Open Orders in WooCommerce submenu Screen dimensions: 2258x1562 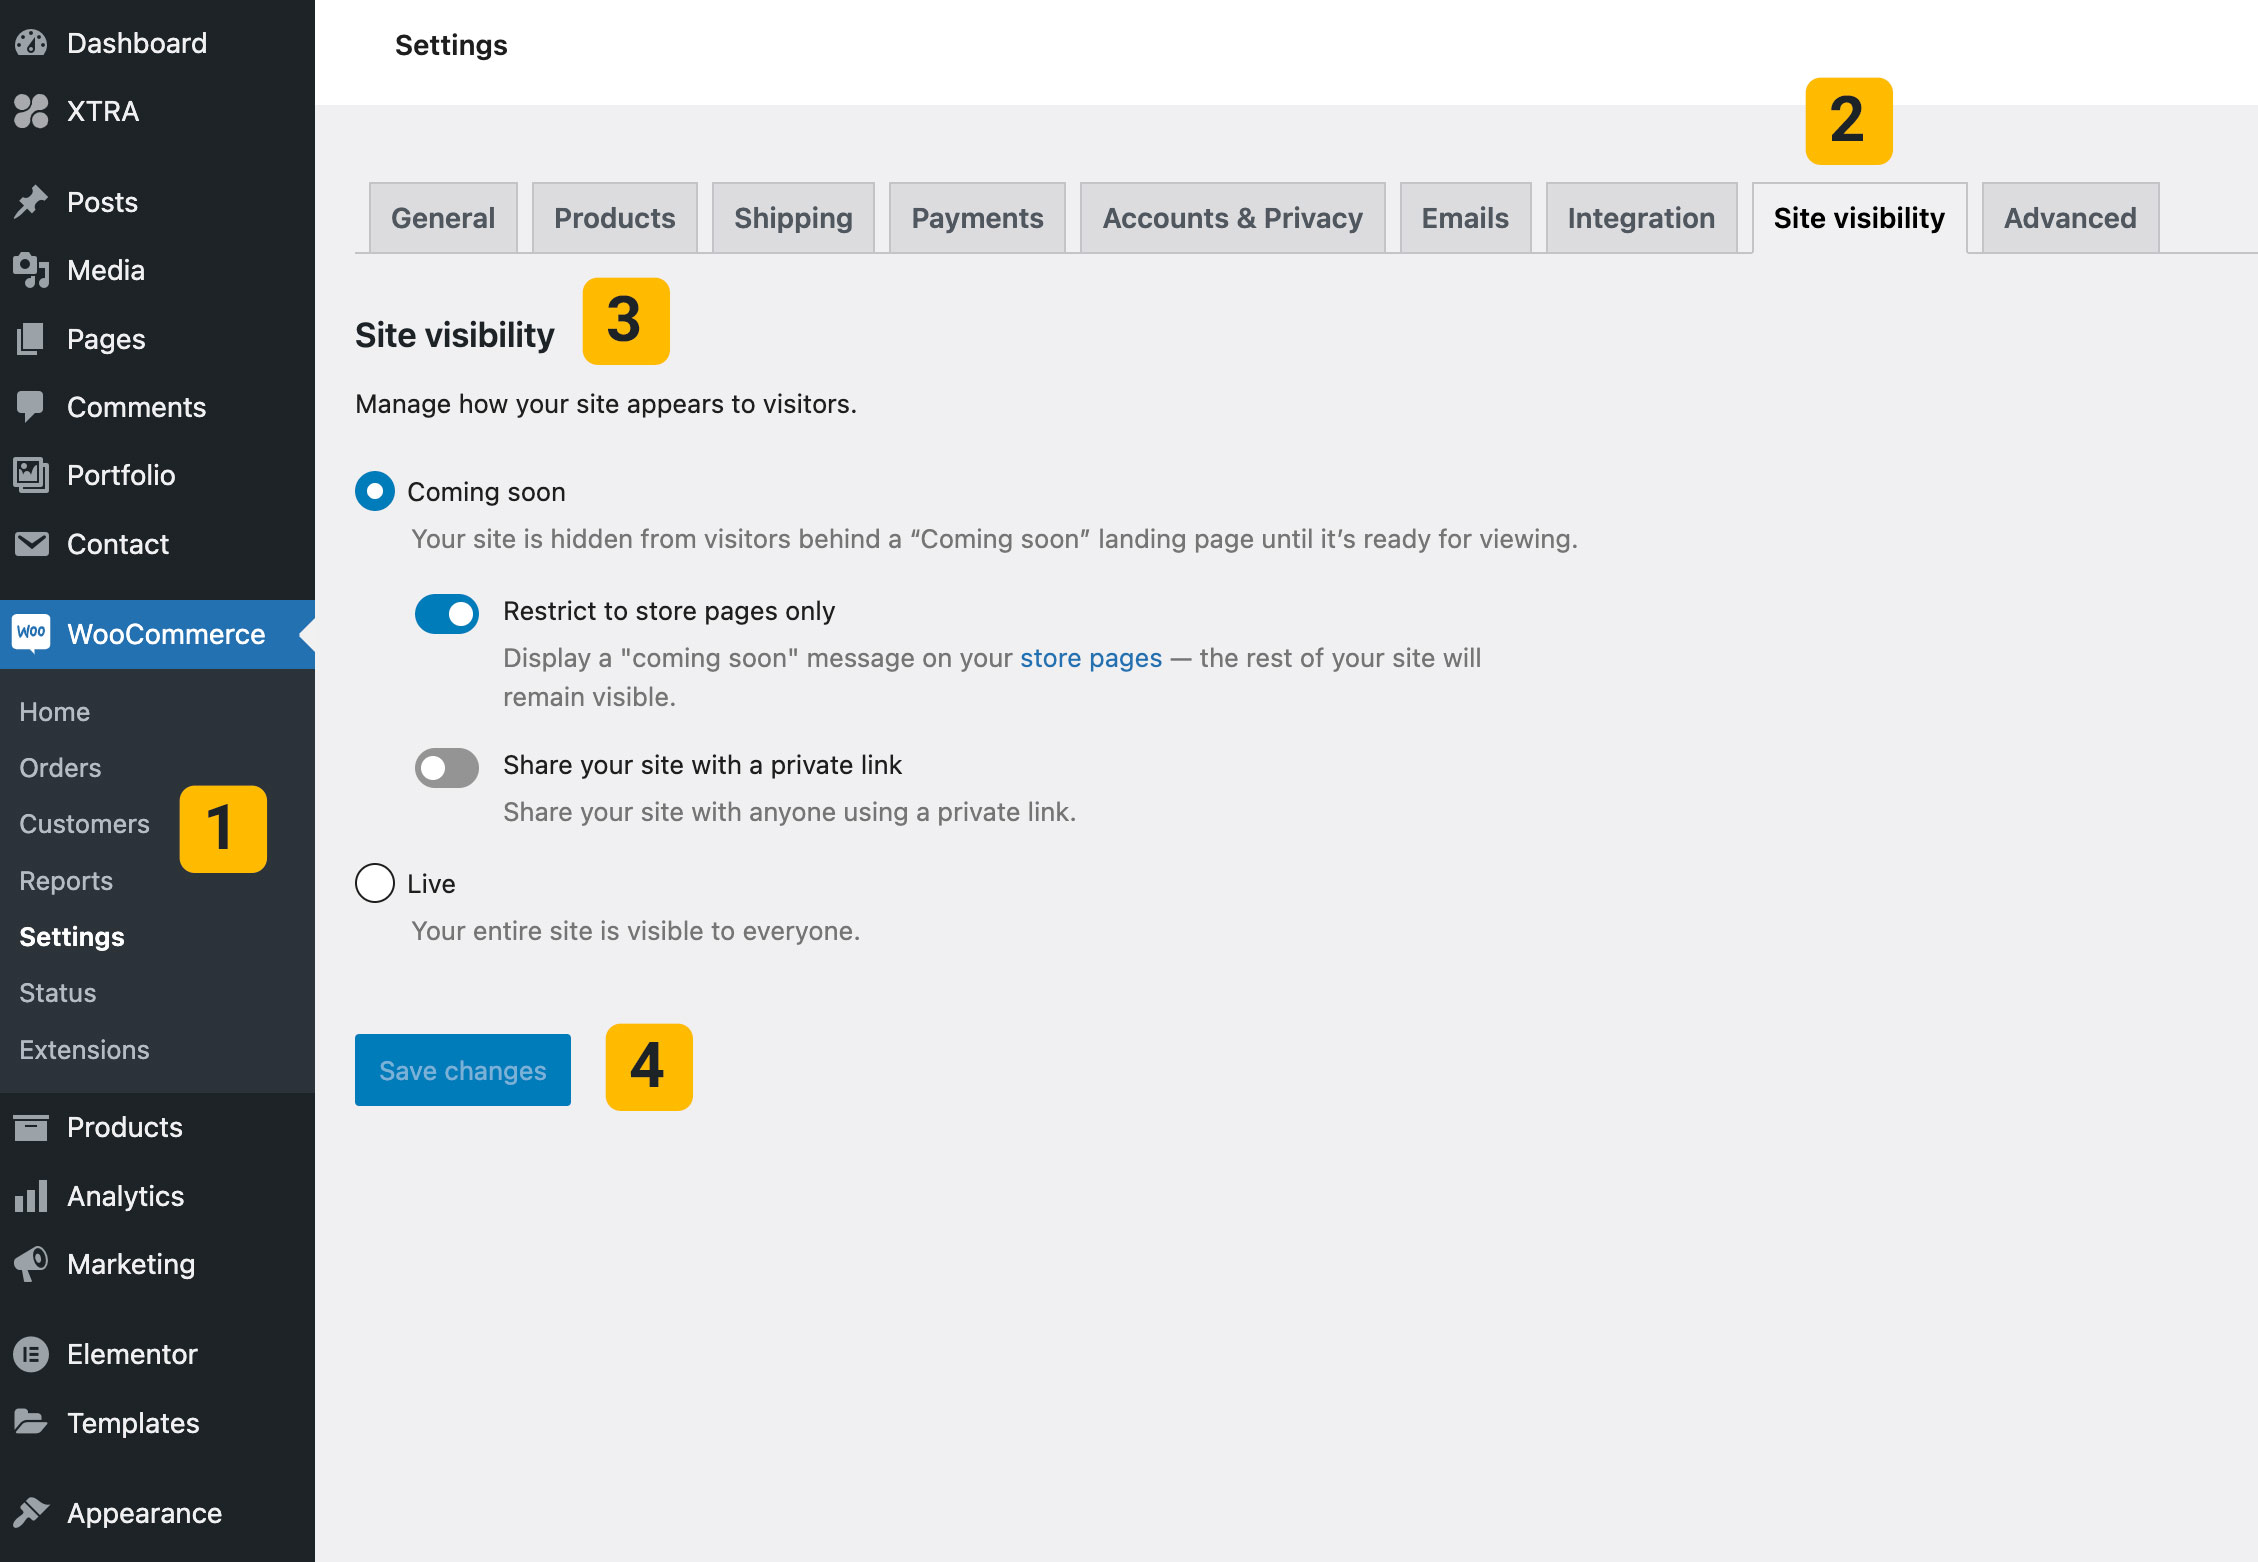[60, 768]
